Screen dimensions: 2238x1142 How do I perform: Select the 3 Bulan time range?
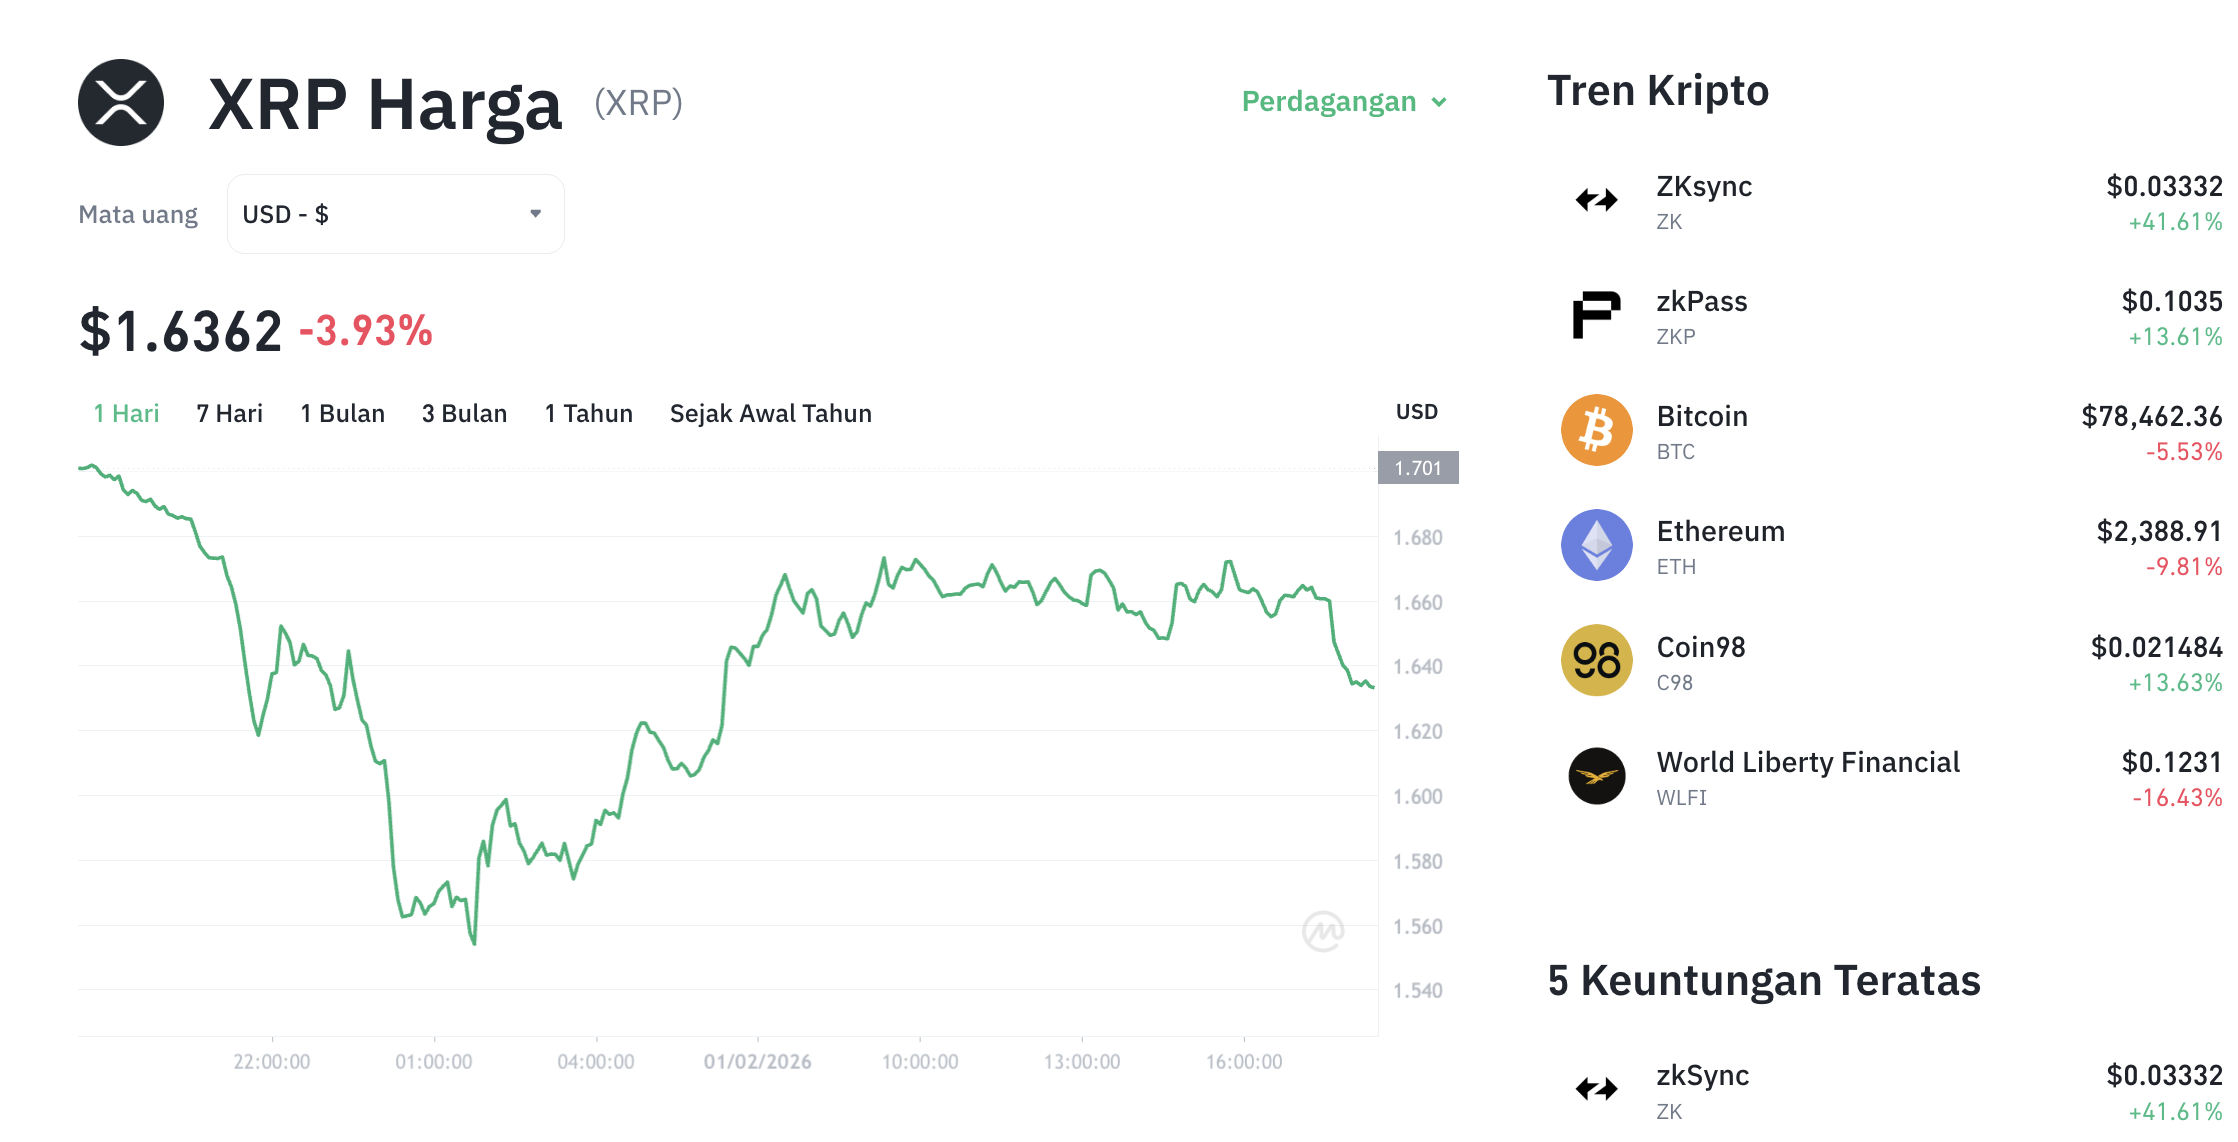pos(464,413)
